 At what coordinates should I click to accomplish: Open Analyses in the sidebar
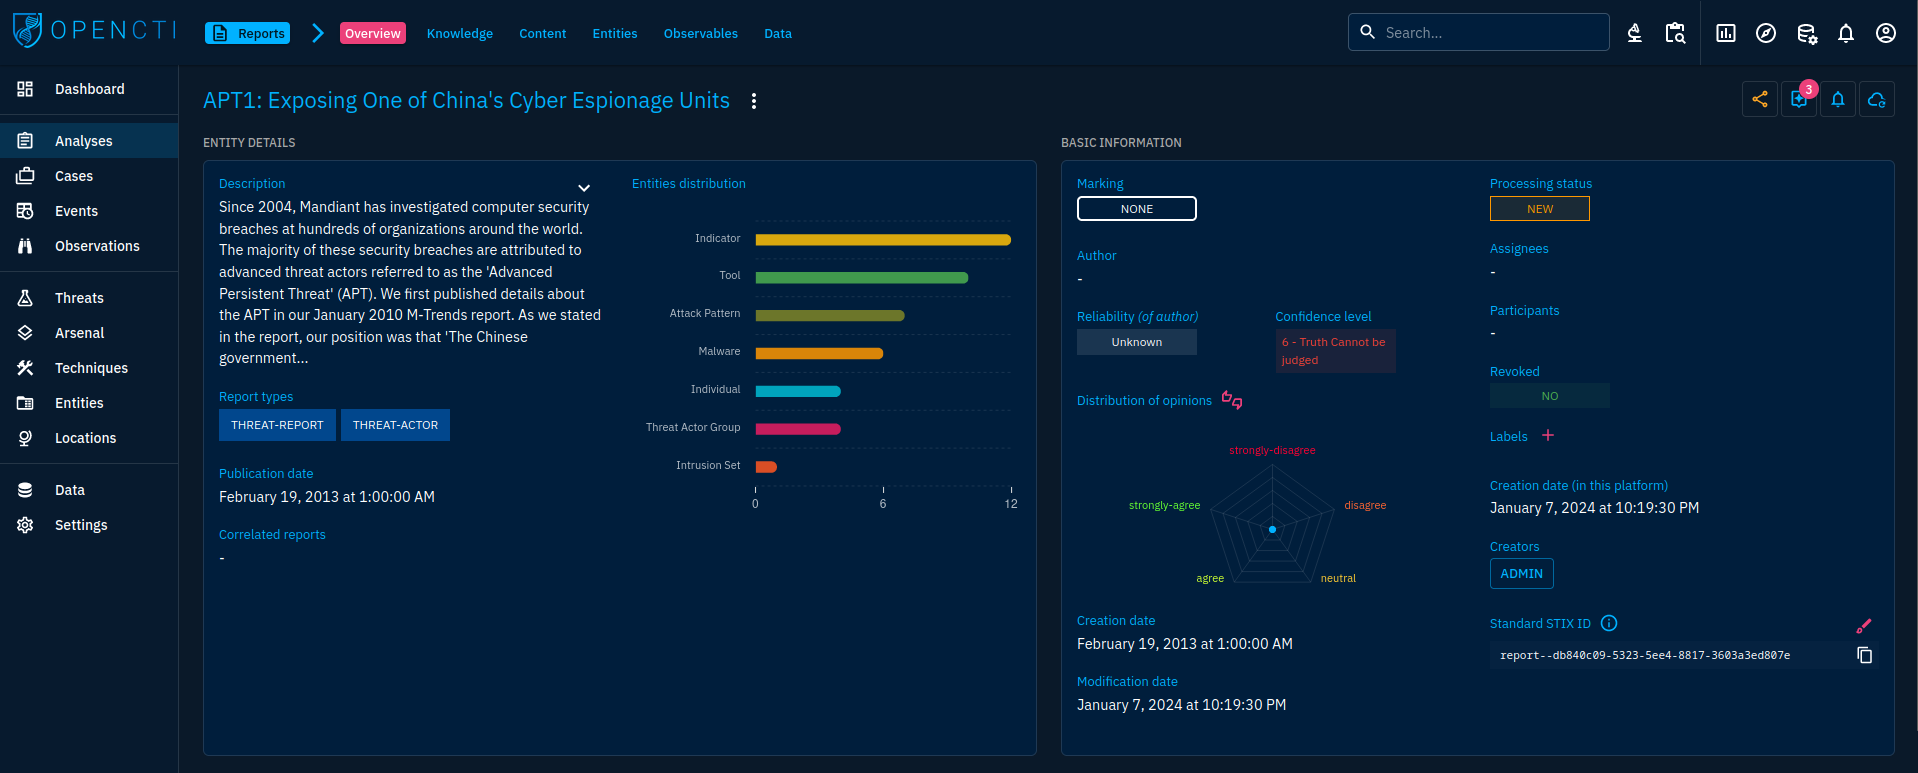(89, 141)
